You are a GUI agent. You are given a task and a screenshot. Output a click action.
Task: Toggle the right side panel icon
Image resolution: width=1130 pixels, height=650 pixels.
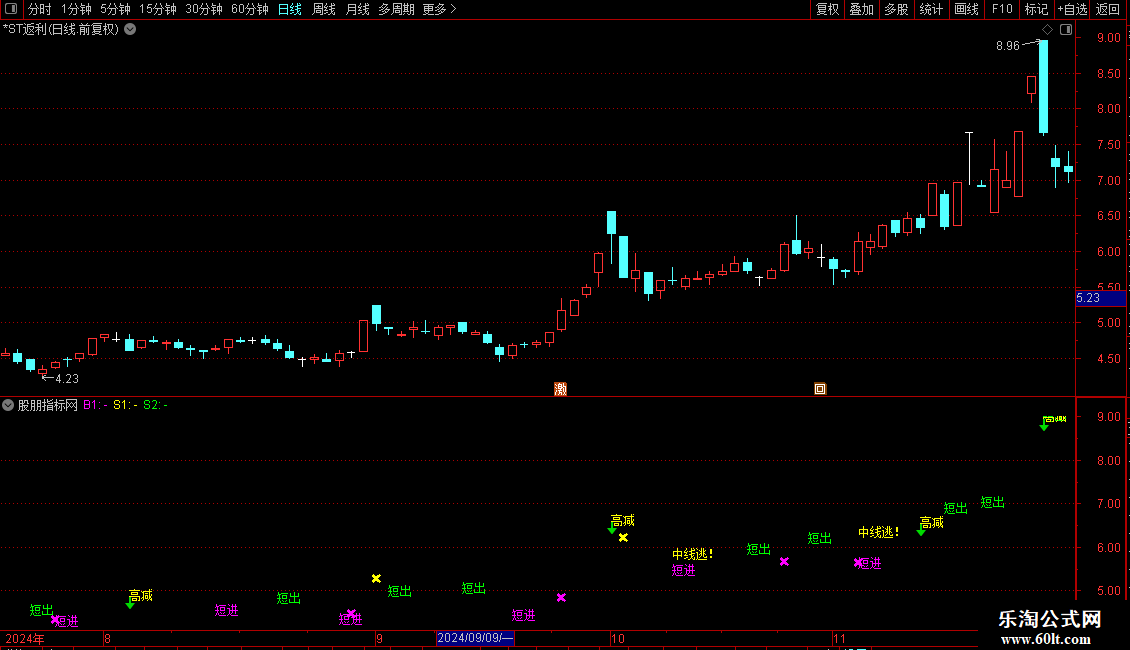tap(1066, 30)
